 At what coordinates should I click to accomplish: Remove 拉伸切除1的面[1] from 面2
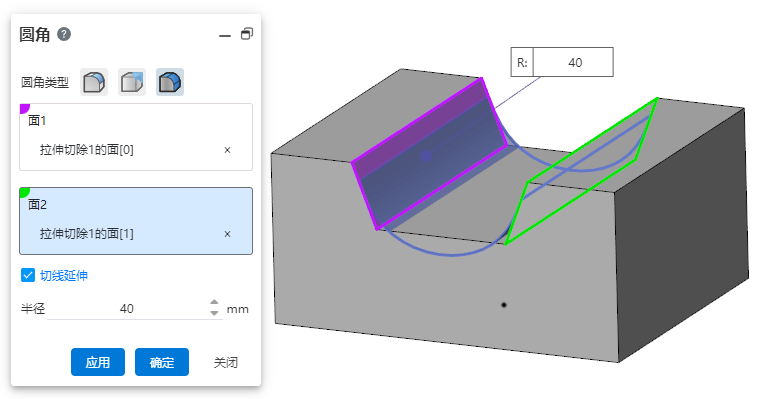227,234
